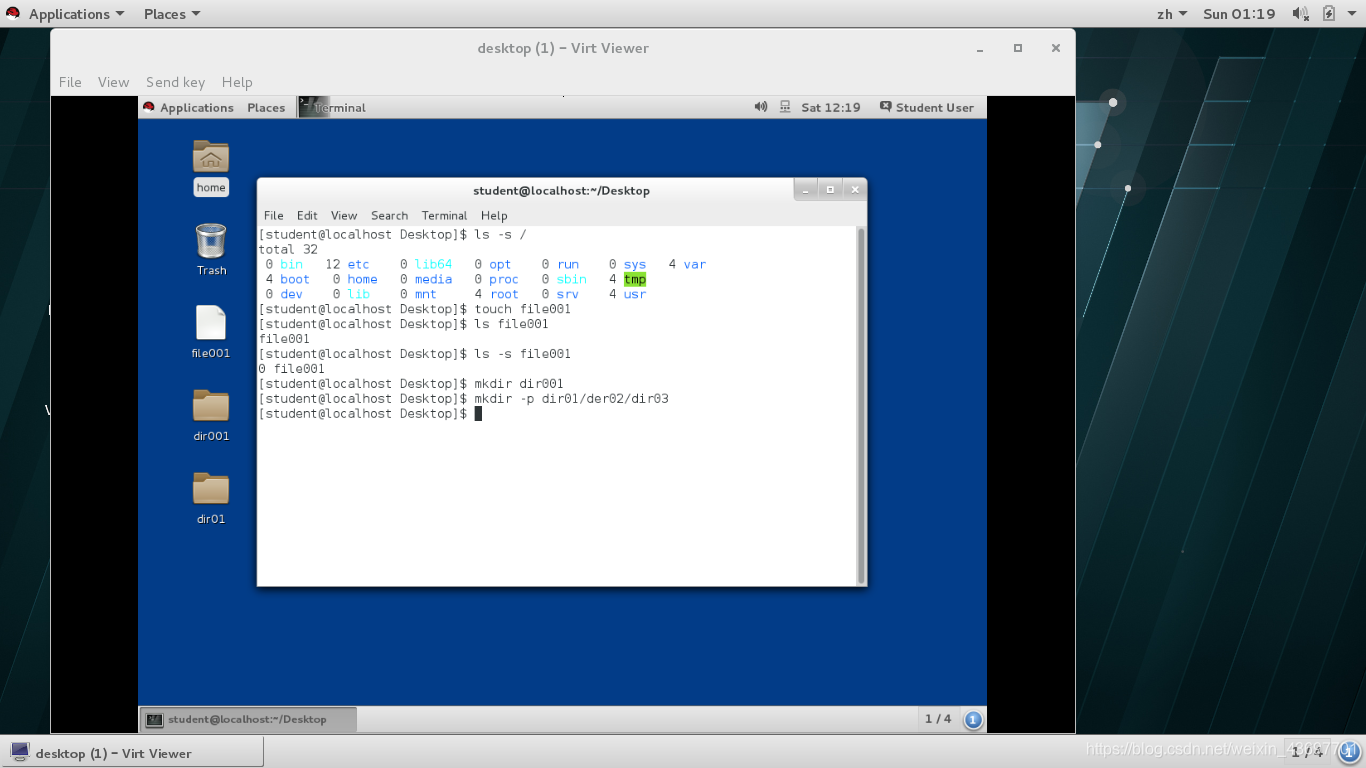Viewport: 1366px width, 768px height.
Task: Close the terminal window
Action: (x=854, y=189)
